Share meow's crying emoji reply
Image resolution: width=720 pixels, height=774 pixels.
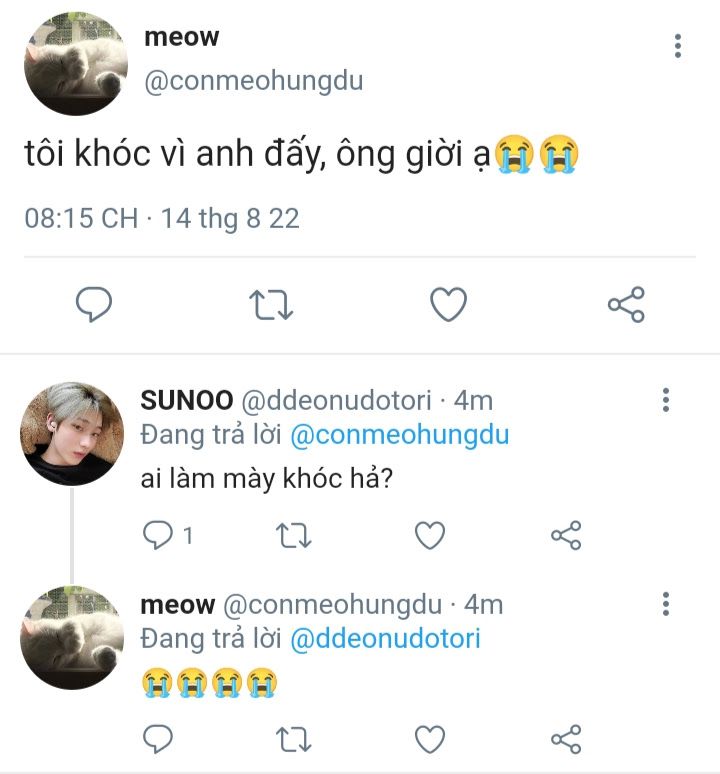566,739
